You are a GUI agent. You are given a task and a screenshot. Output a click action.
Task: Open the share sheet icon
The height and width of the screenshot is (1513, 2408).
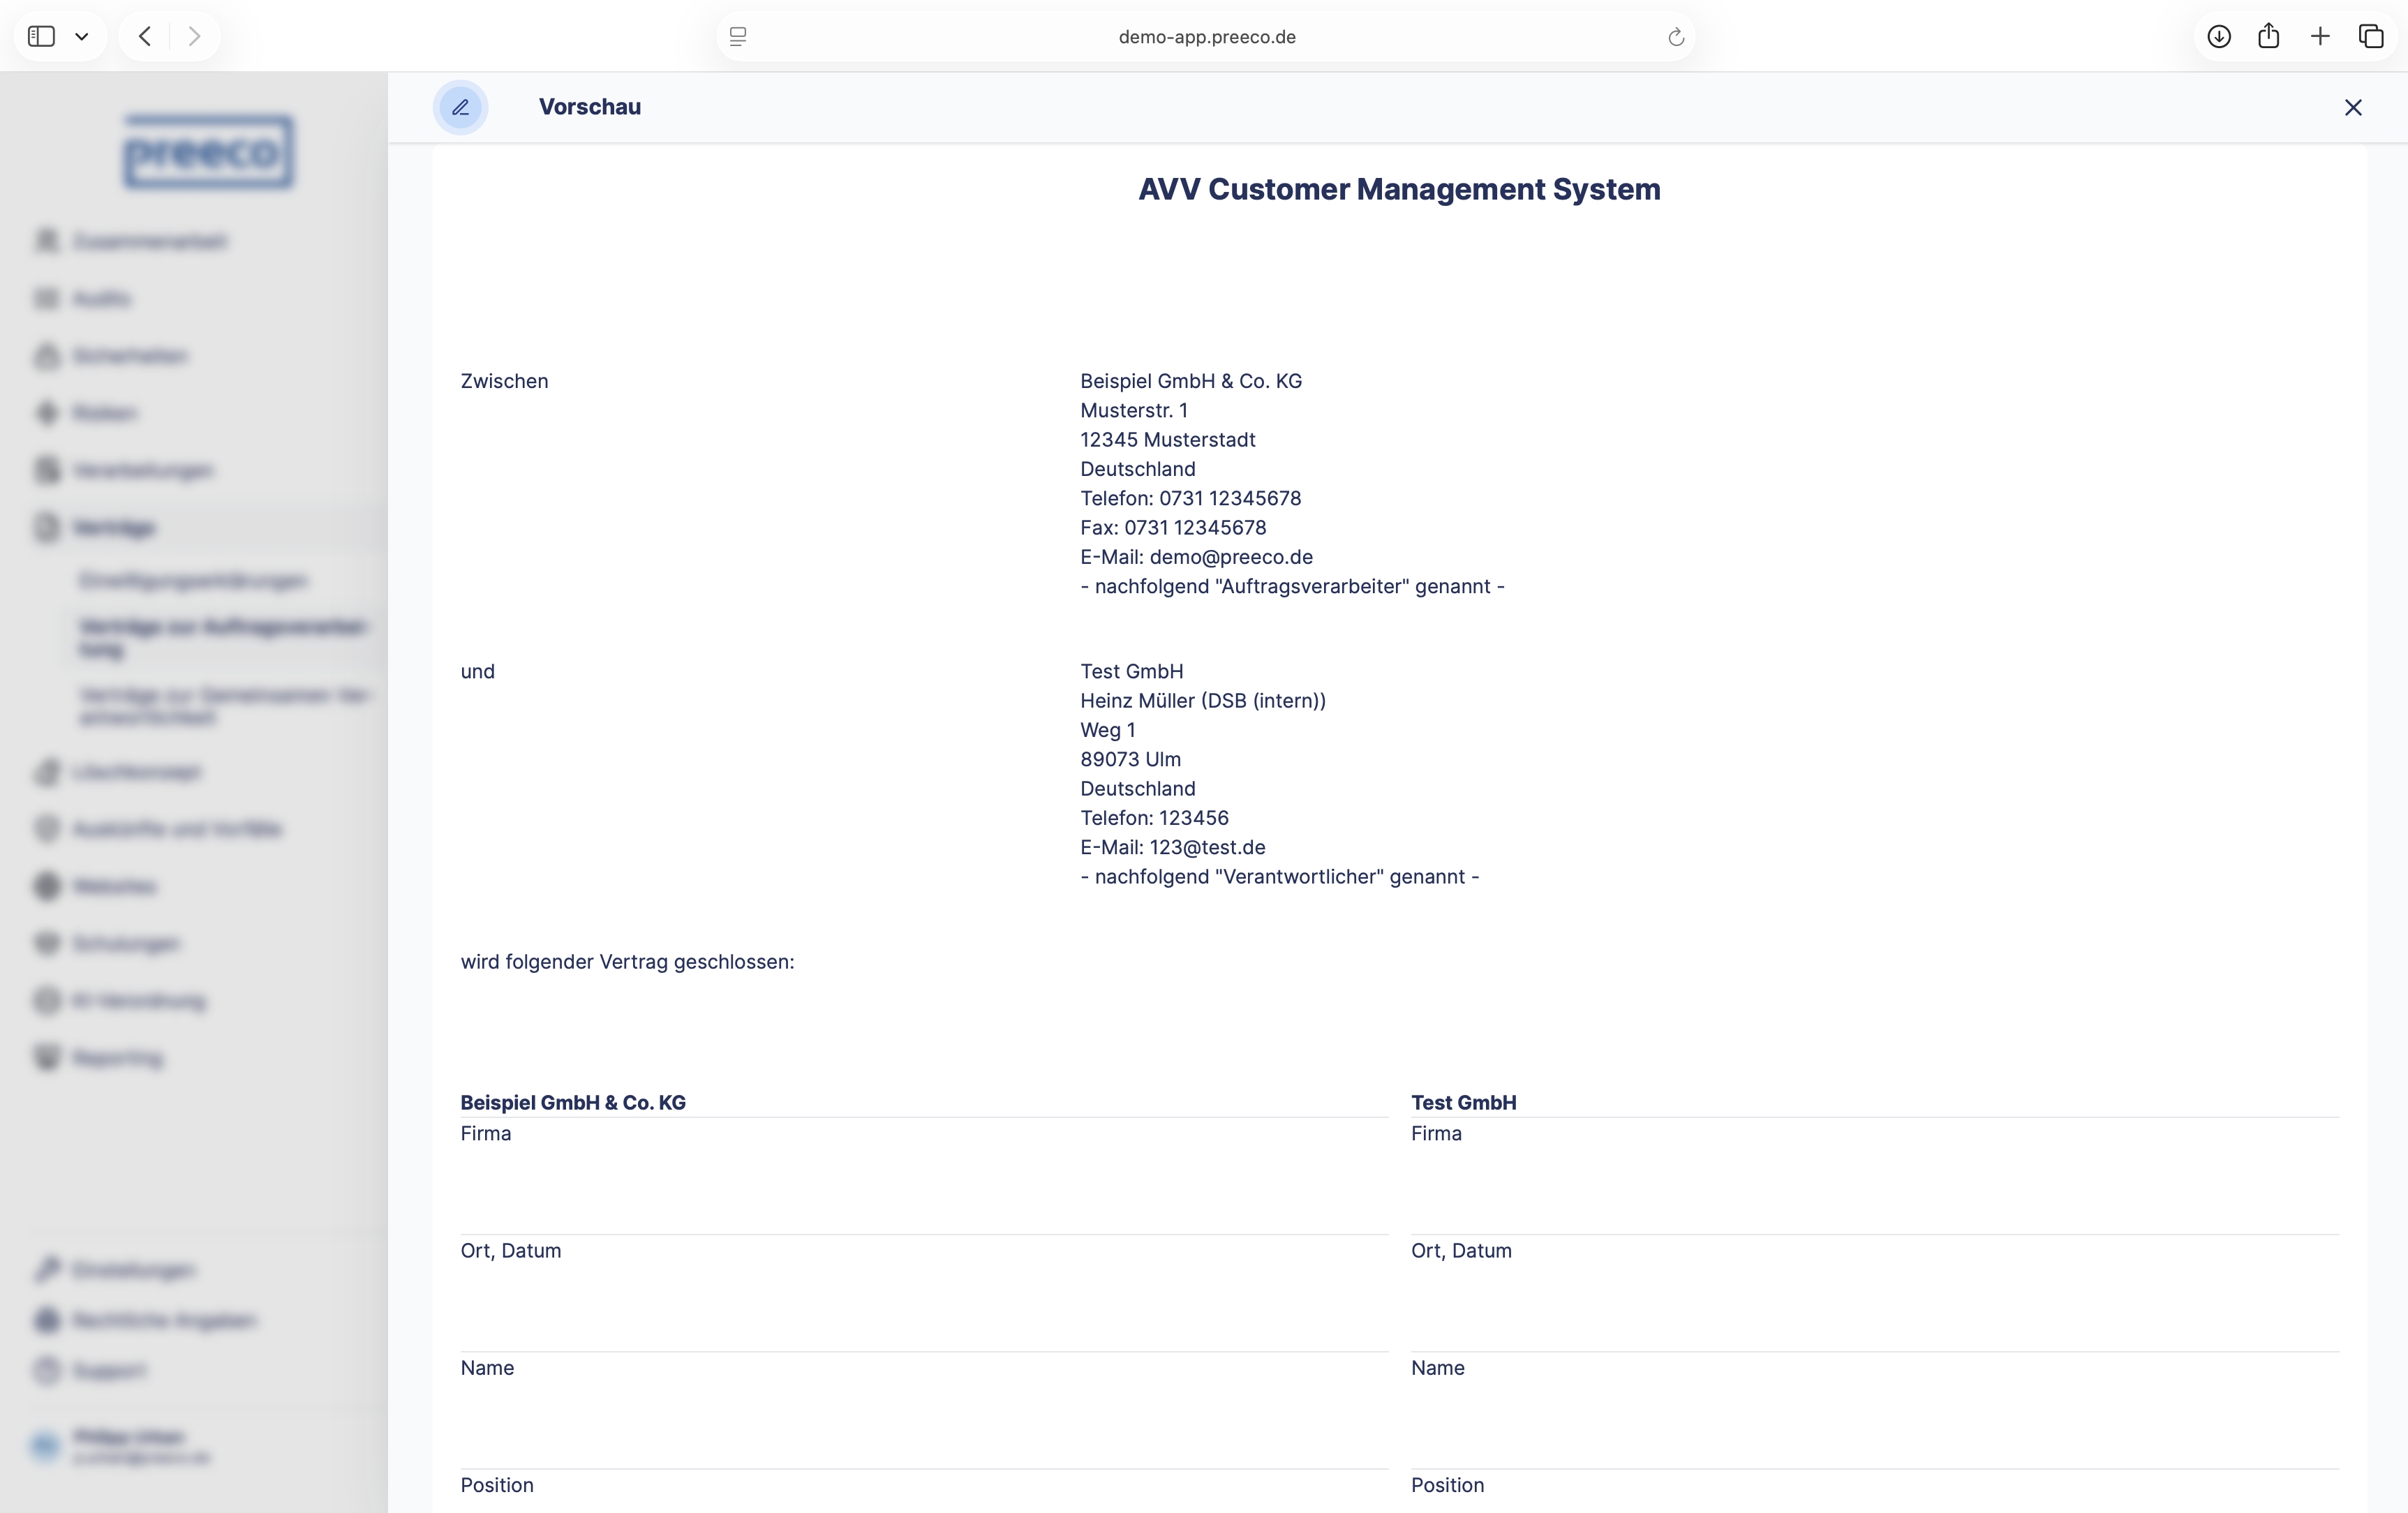coord(2268,37)
